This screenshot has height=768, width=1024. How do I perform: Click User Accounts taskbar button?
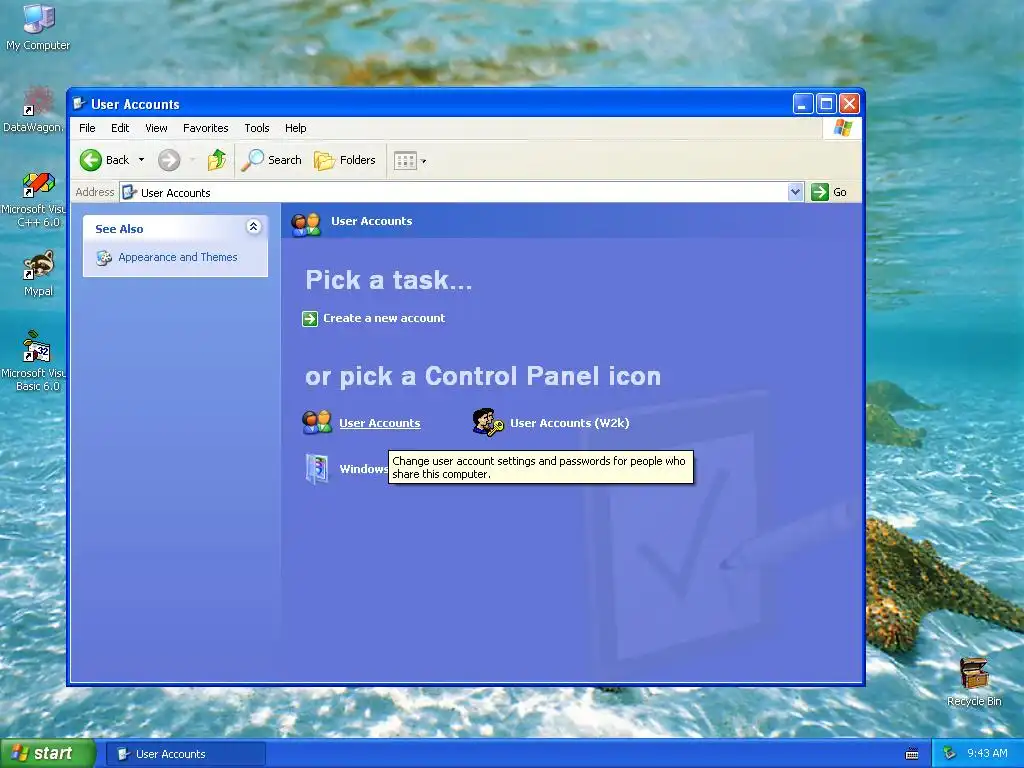(186, 754)
